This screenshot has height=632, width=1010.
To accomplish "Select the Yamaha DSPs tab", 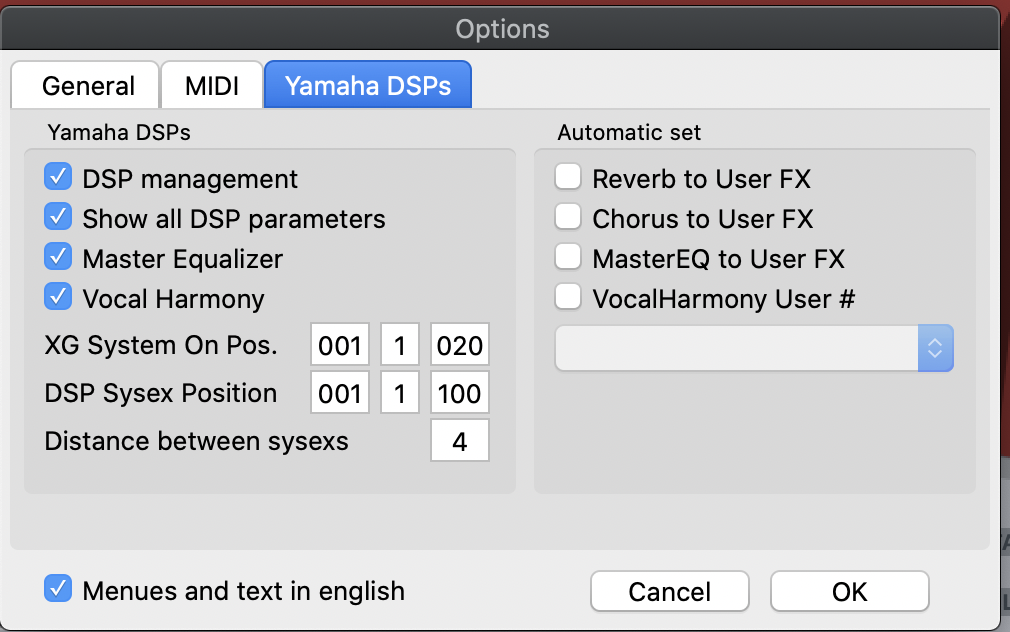I will point(368,85).
